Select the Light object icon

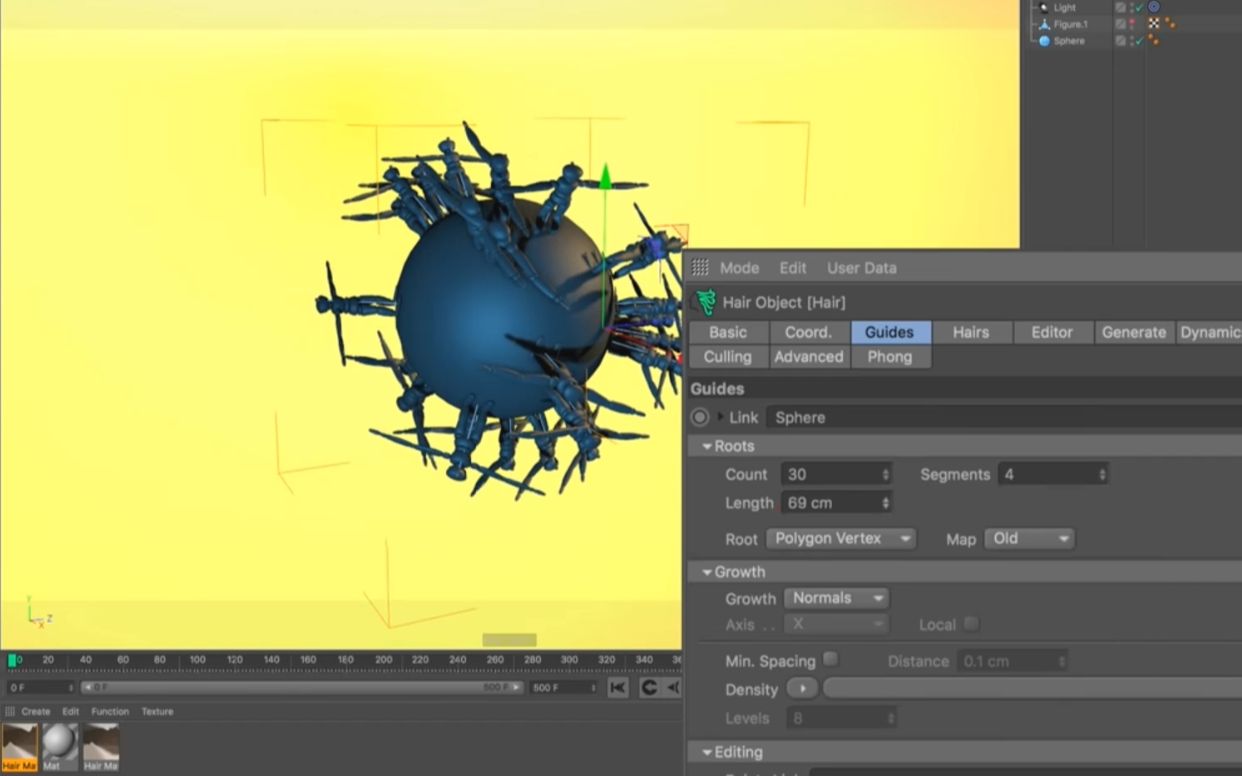pos(1044,7)
